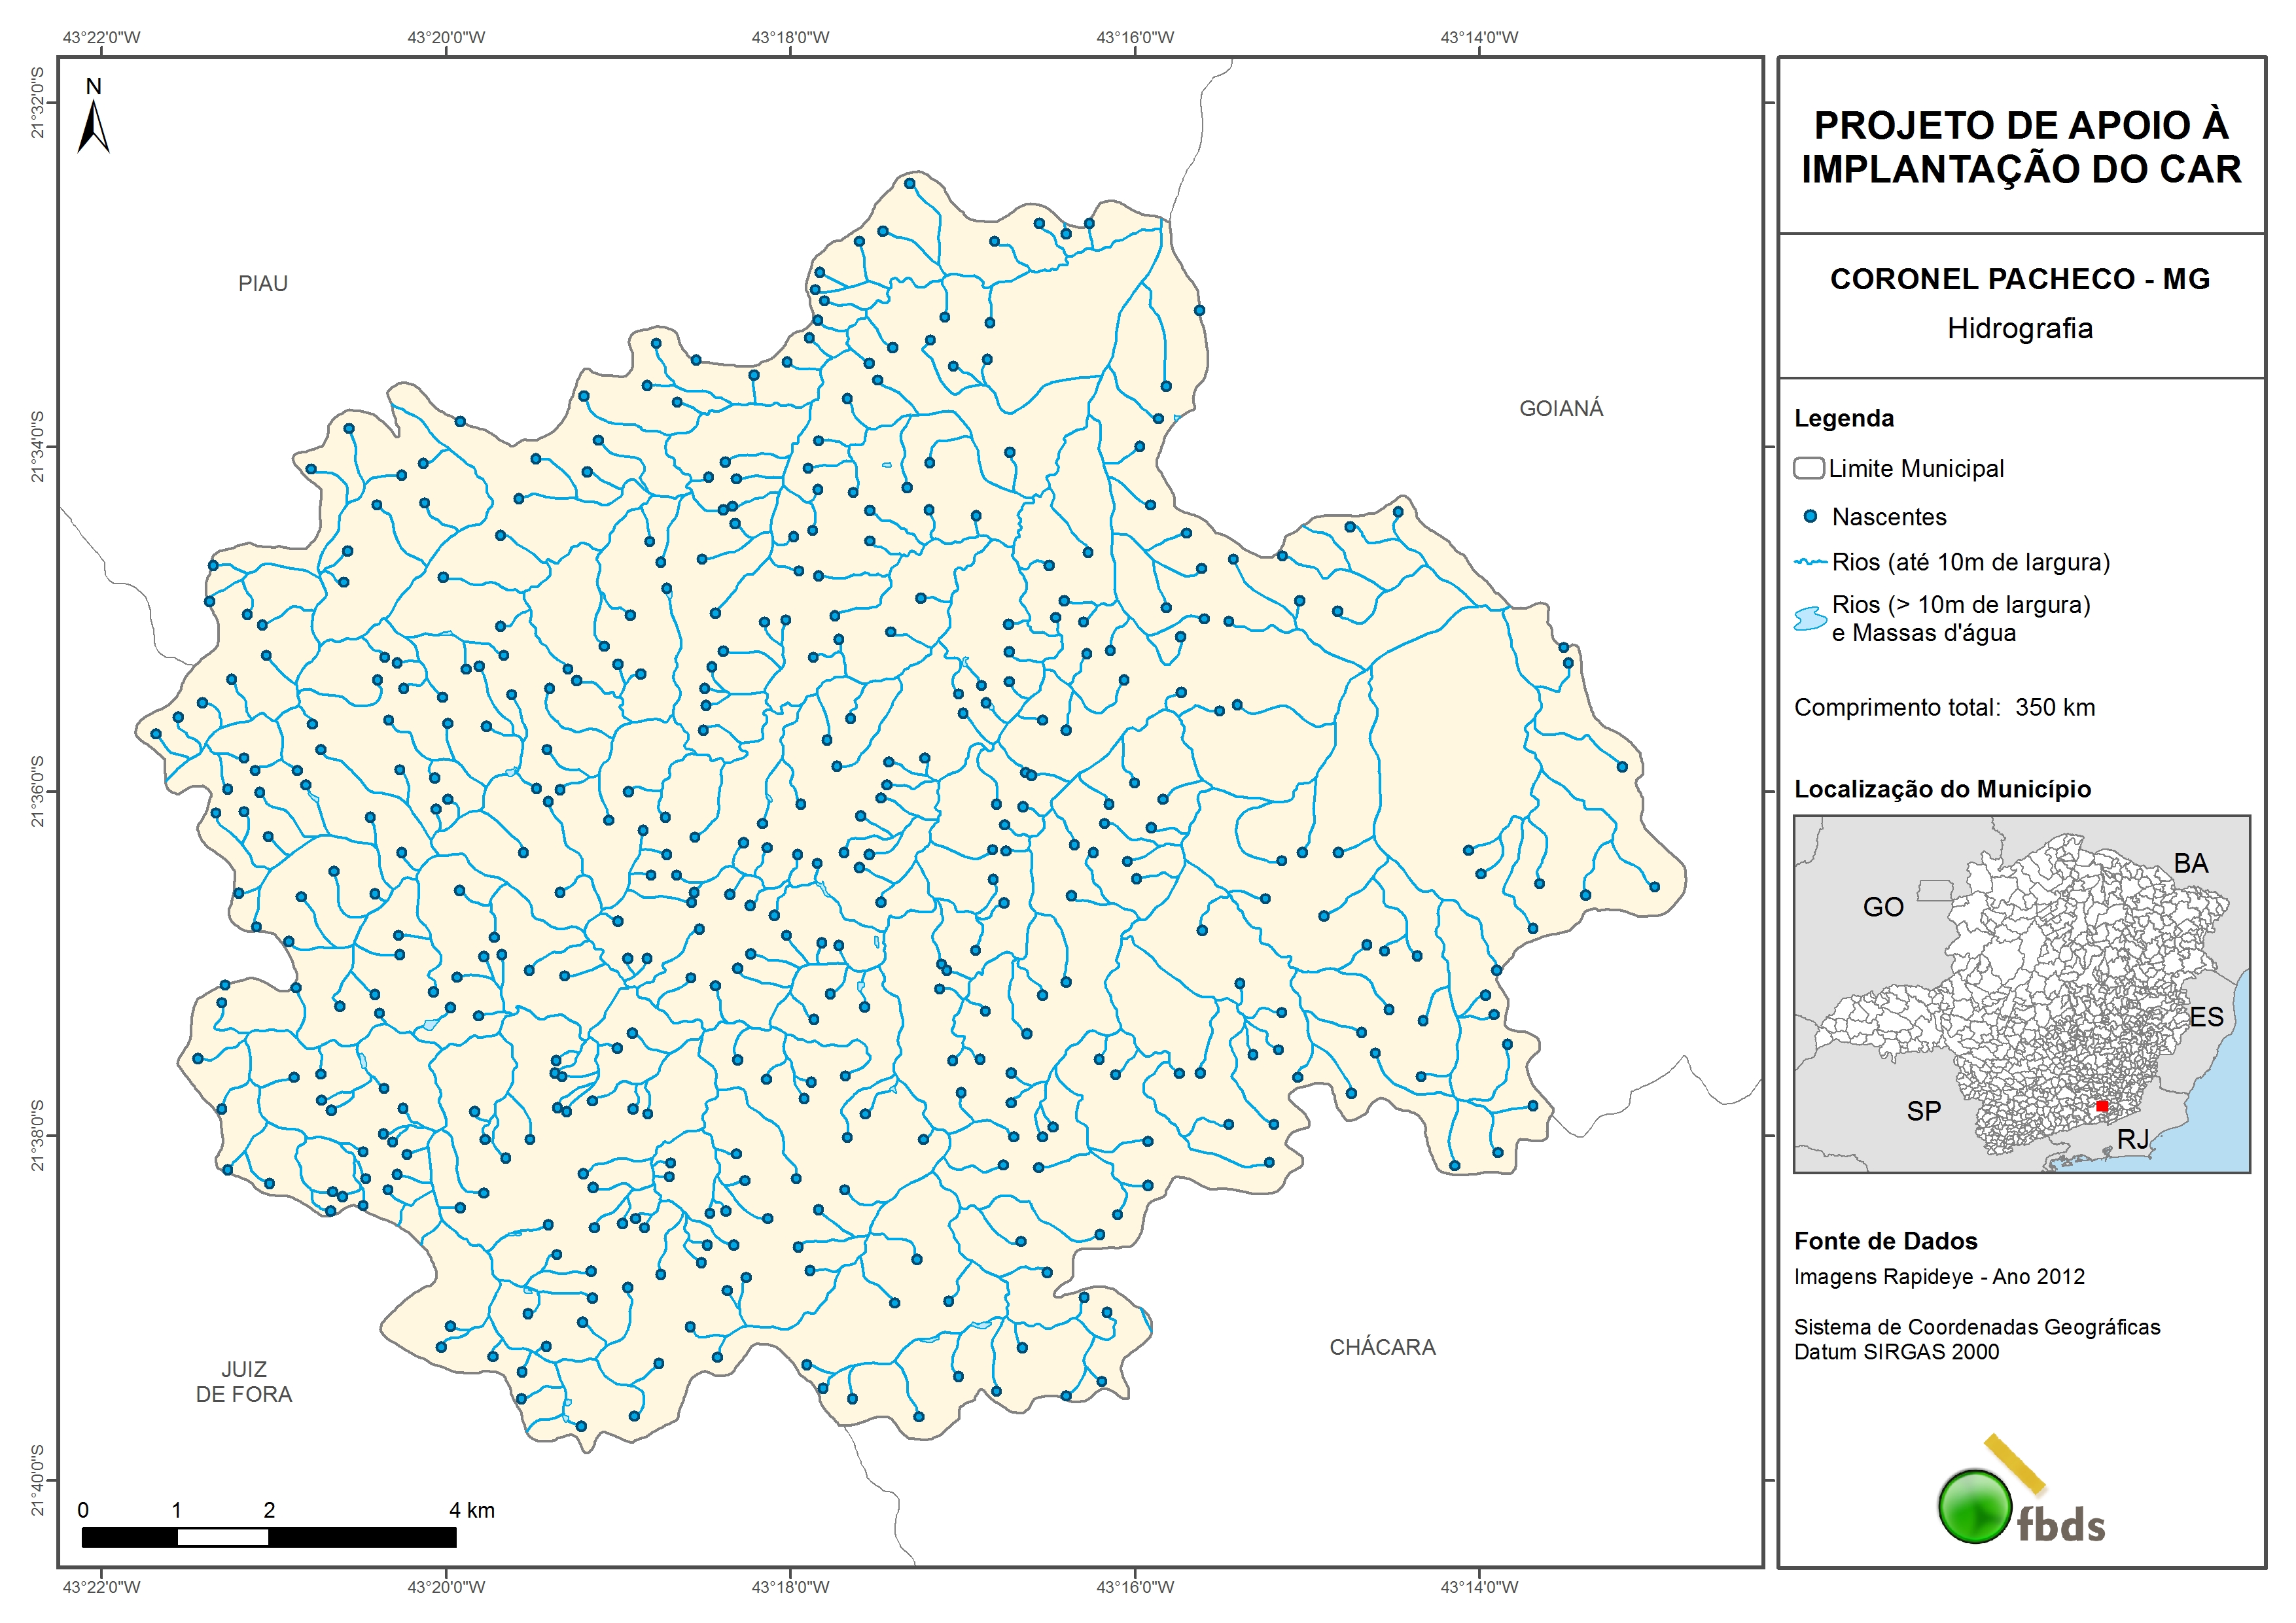
Task: Click the JUIZ DE FORA label
Action: [244, 1382]
